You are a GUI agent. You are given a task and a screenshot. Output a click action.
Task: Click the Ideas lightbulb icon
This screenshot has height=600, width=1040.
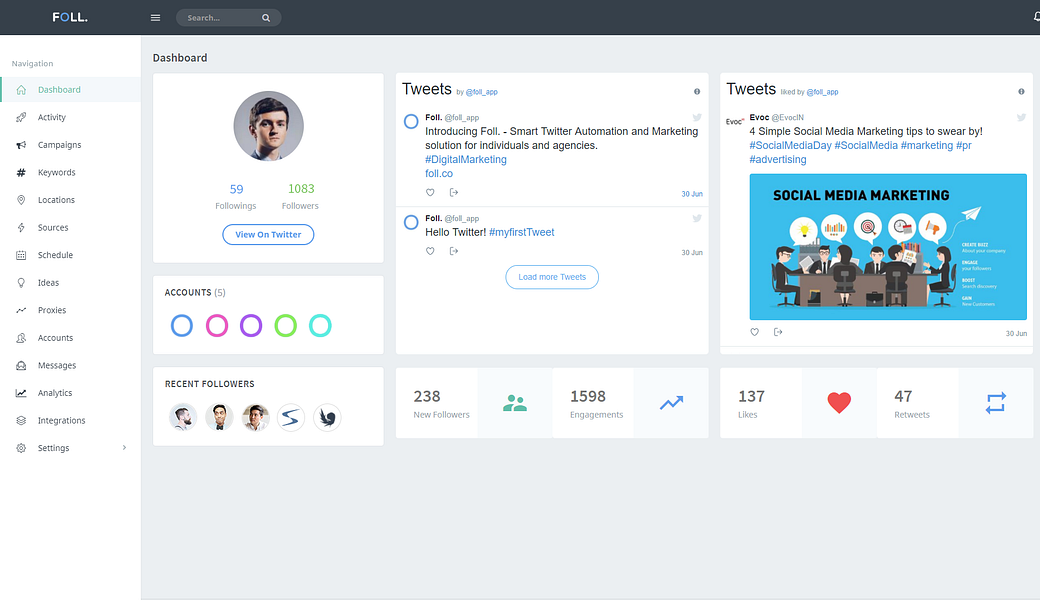pos(21,282)
